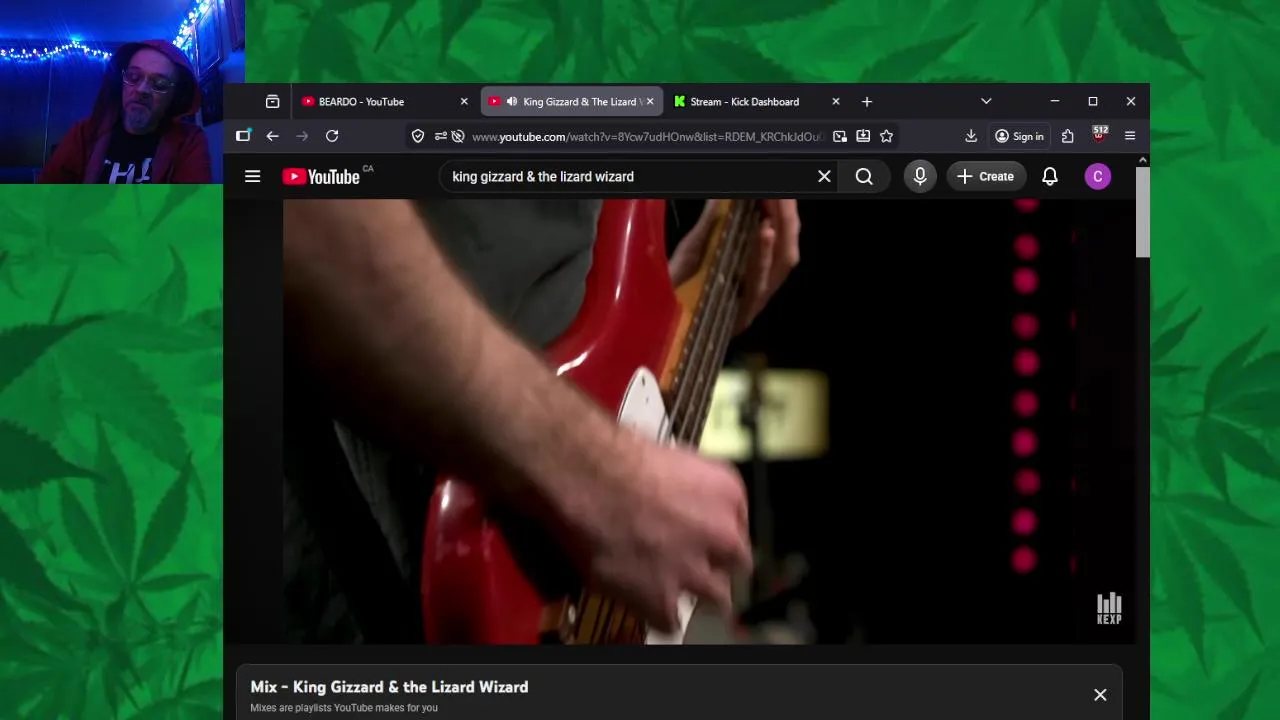Image resolution: width=1280 pixels, height=720 pixels.
Task: Go forward one page
Action: coord(302,136)
